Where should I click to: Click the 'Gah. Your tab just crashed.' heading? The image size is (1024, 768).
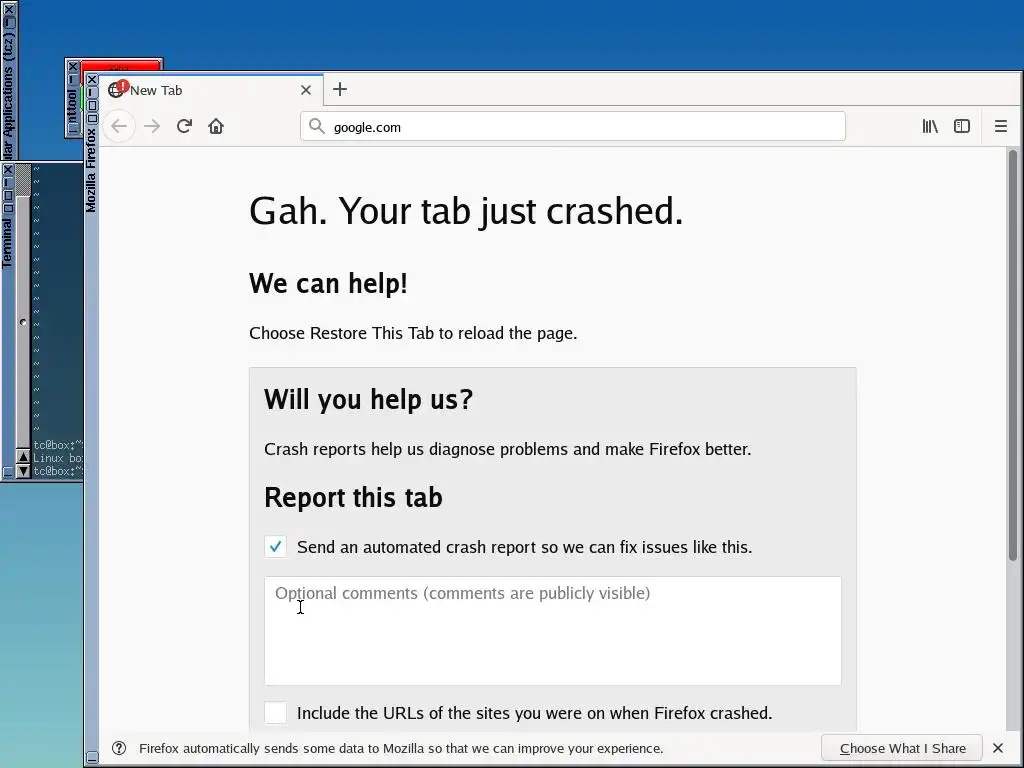466,212
